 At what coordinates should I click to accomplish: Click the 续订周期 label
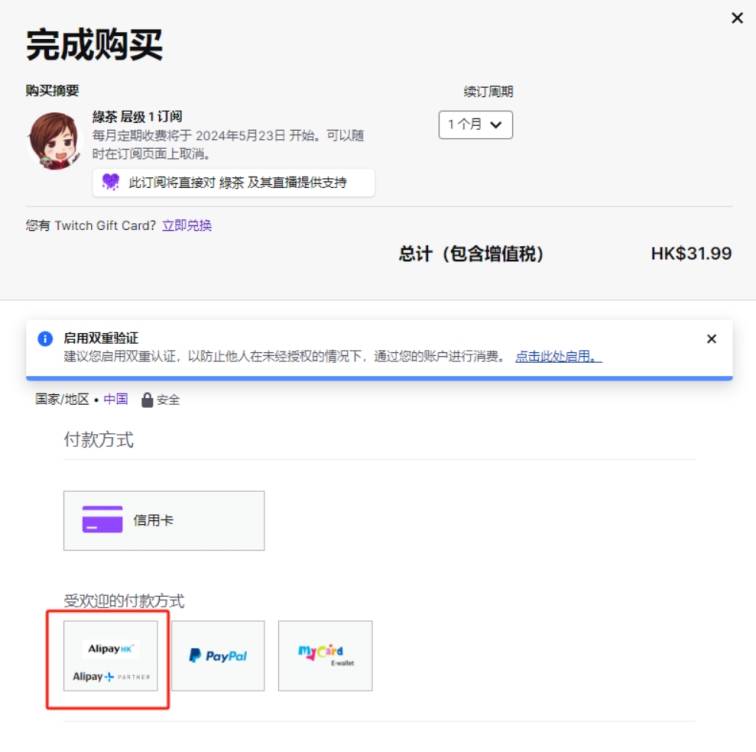tap(488, 92)
